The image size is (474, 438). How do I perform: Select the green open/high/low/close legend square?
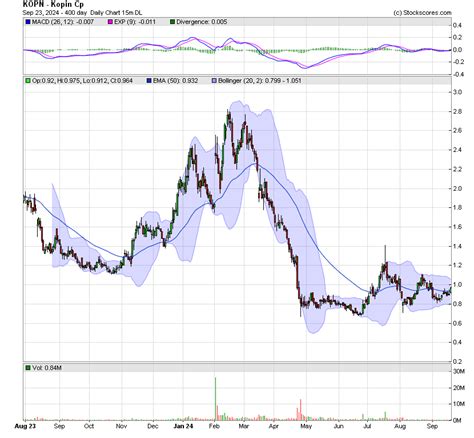pyautogui.click(x=28, y=81)
